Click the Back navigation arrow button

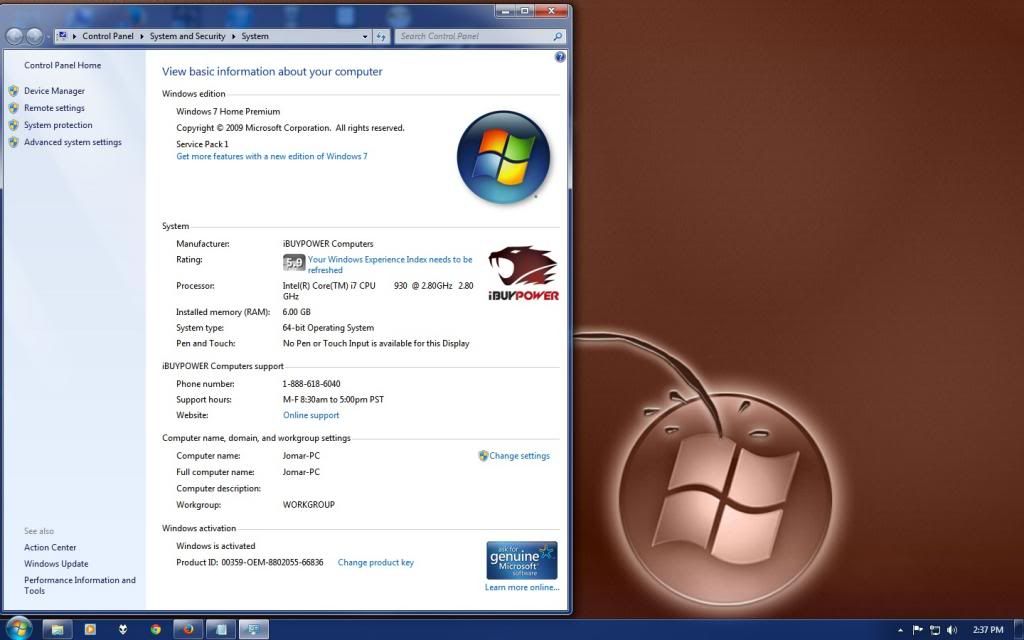15,36
